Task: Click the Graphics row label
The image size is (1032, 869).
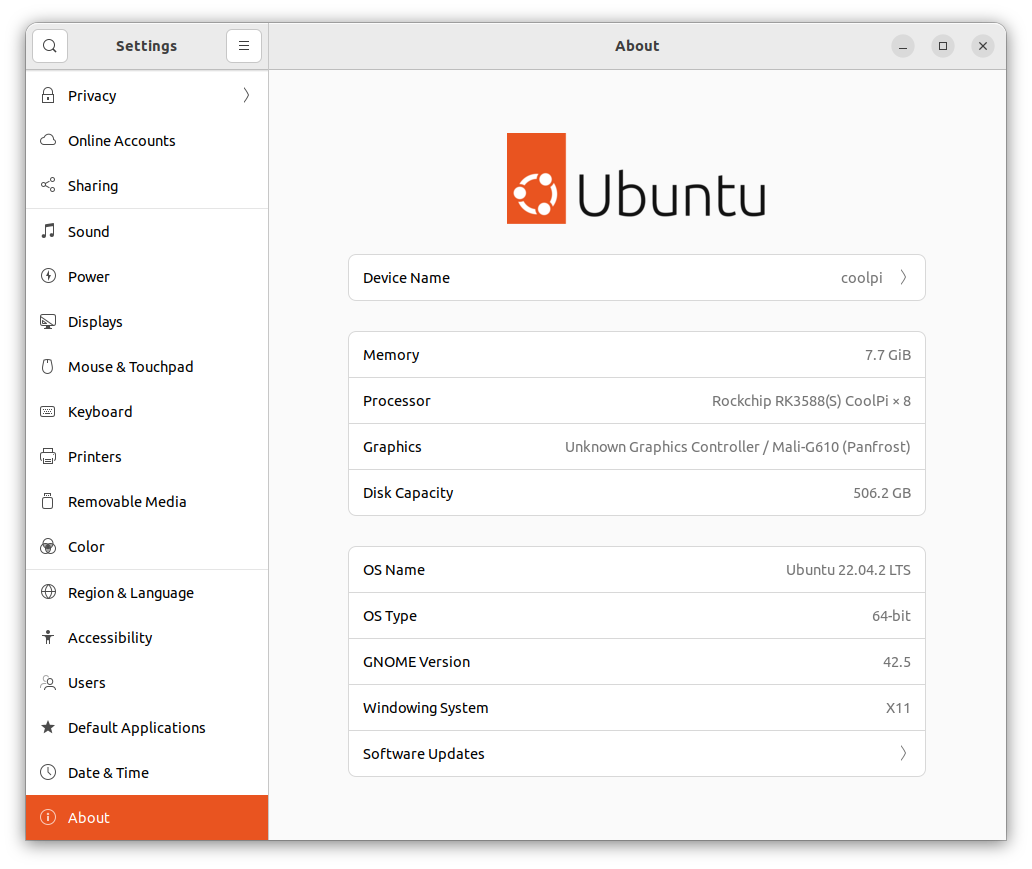Action: click(x=392, y=447)
